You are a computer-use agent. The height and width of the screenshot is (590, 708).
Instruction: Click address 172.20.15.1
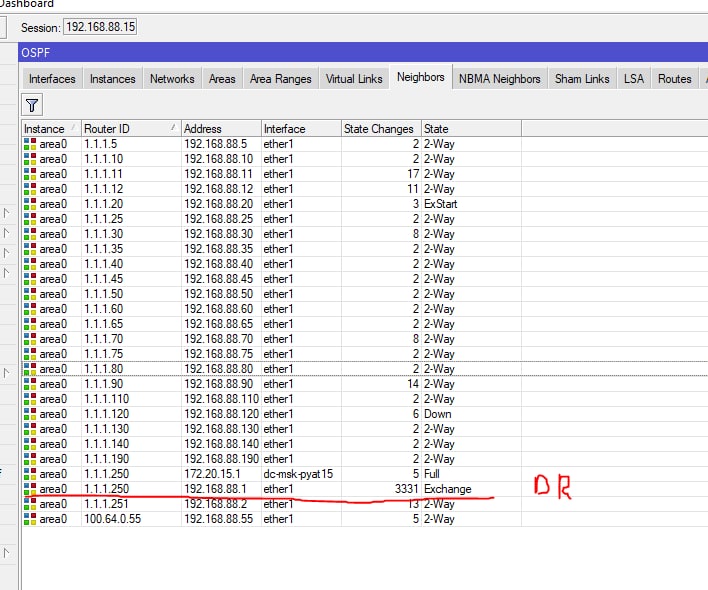click(212, 474)
